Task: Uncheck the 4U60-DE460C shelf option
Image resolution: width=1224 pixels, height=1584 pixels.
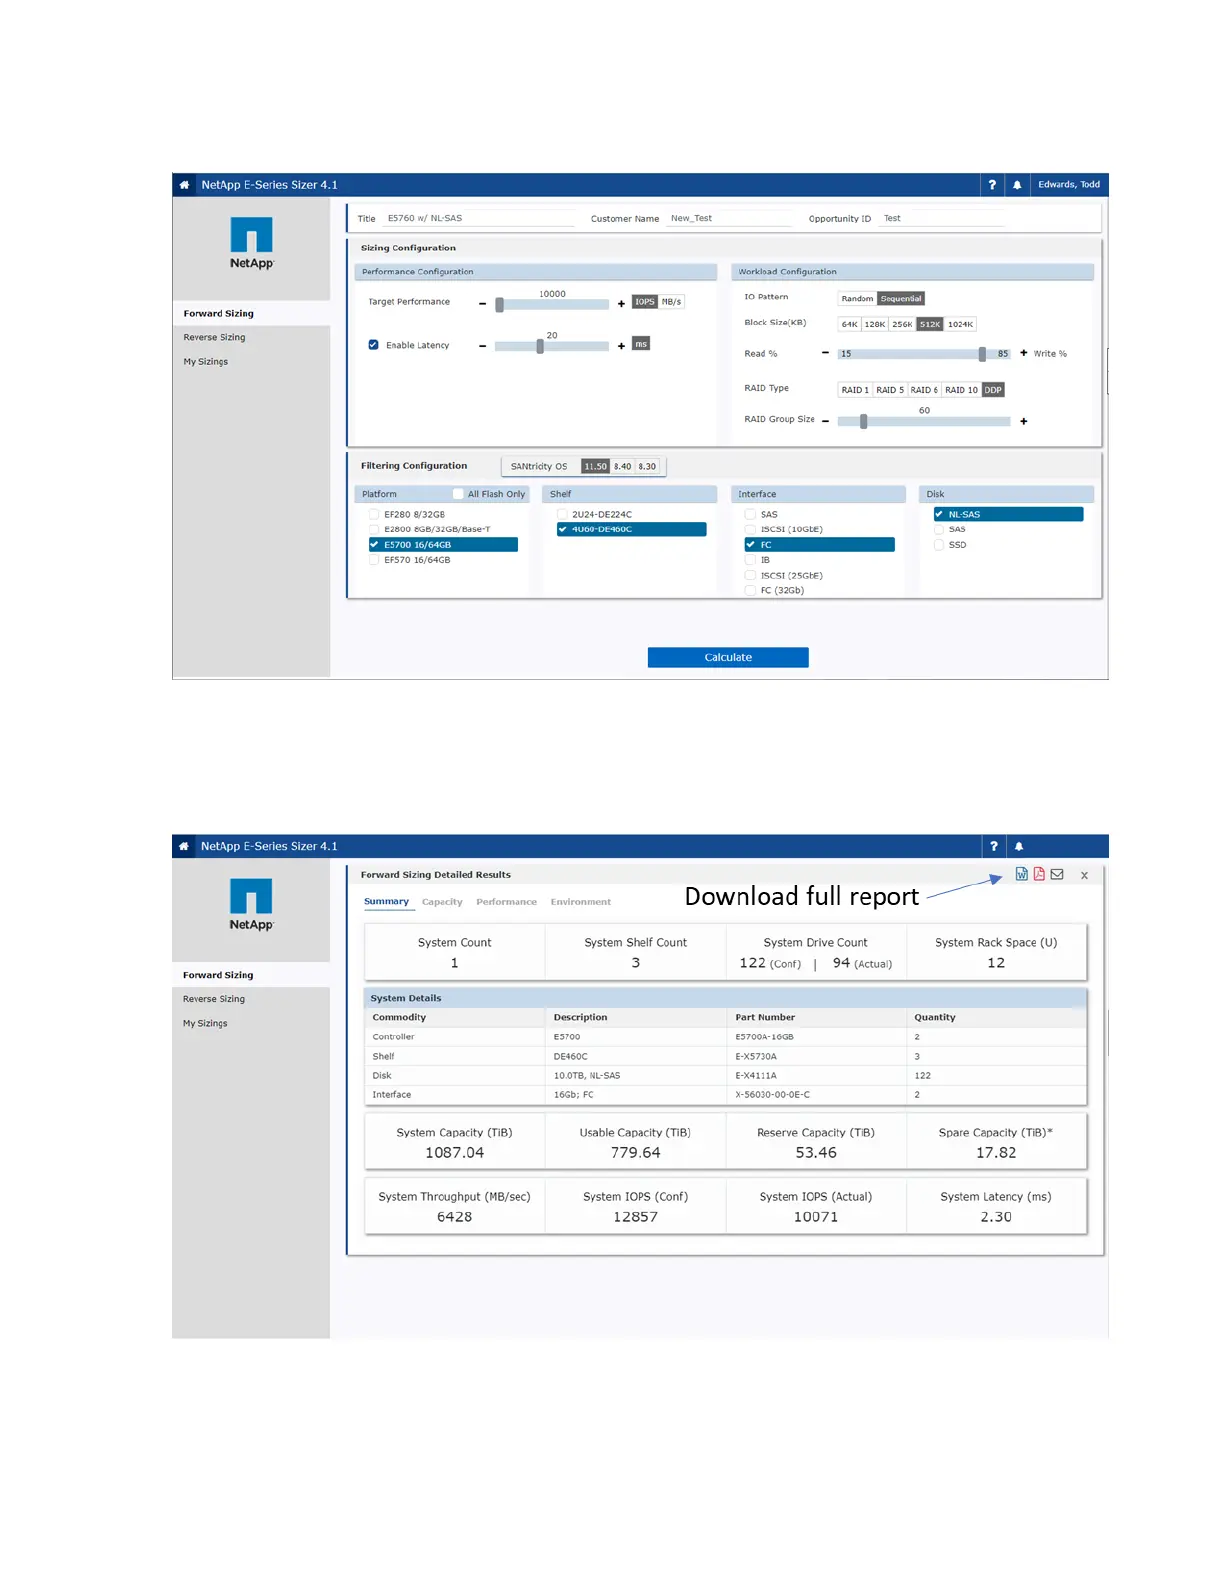Action: (562, 529)
